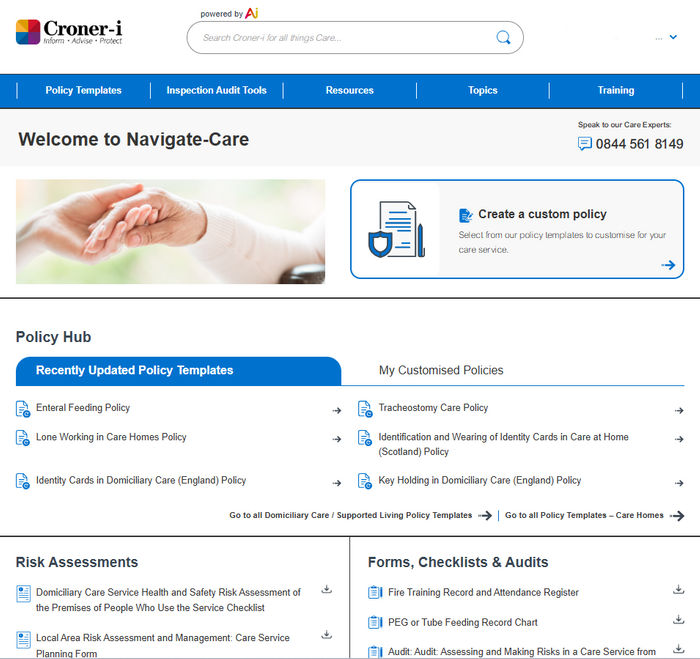Select the Recently Updated Policy Templates tab
Viewport: 700px width, 659px height.
tap(134, 370)
